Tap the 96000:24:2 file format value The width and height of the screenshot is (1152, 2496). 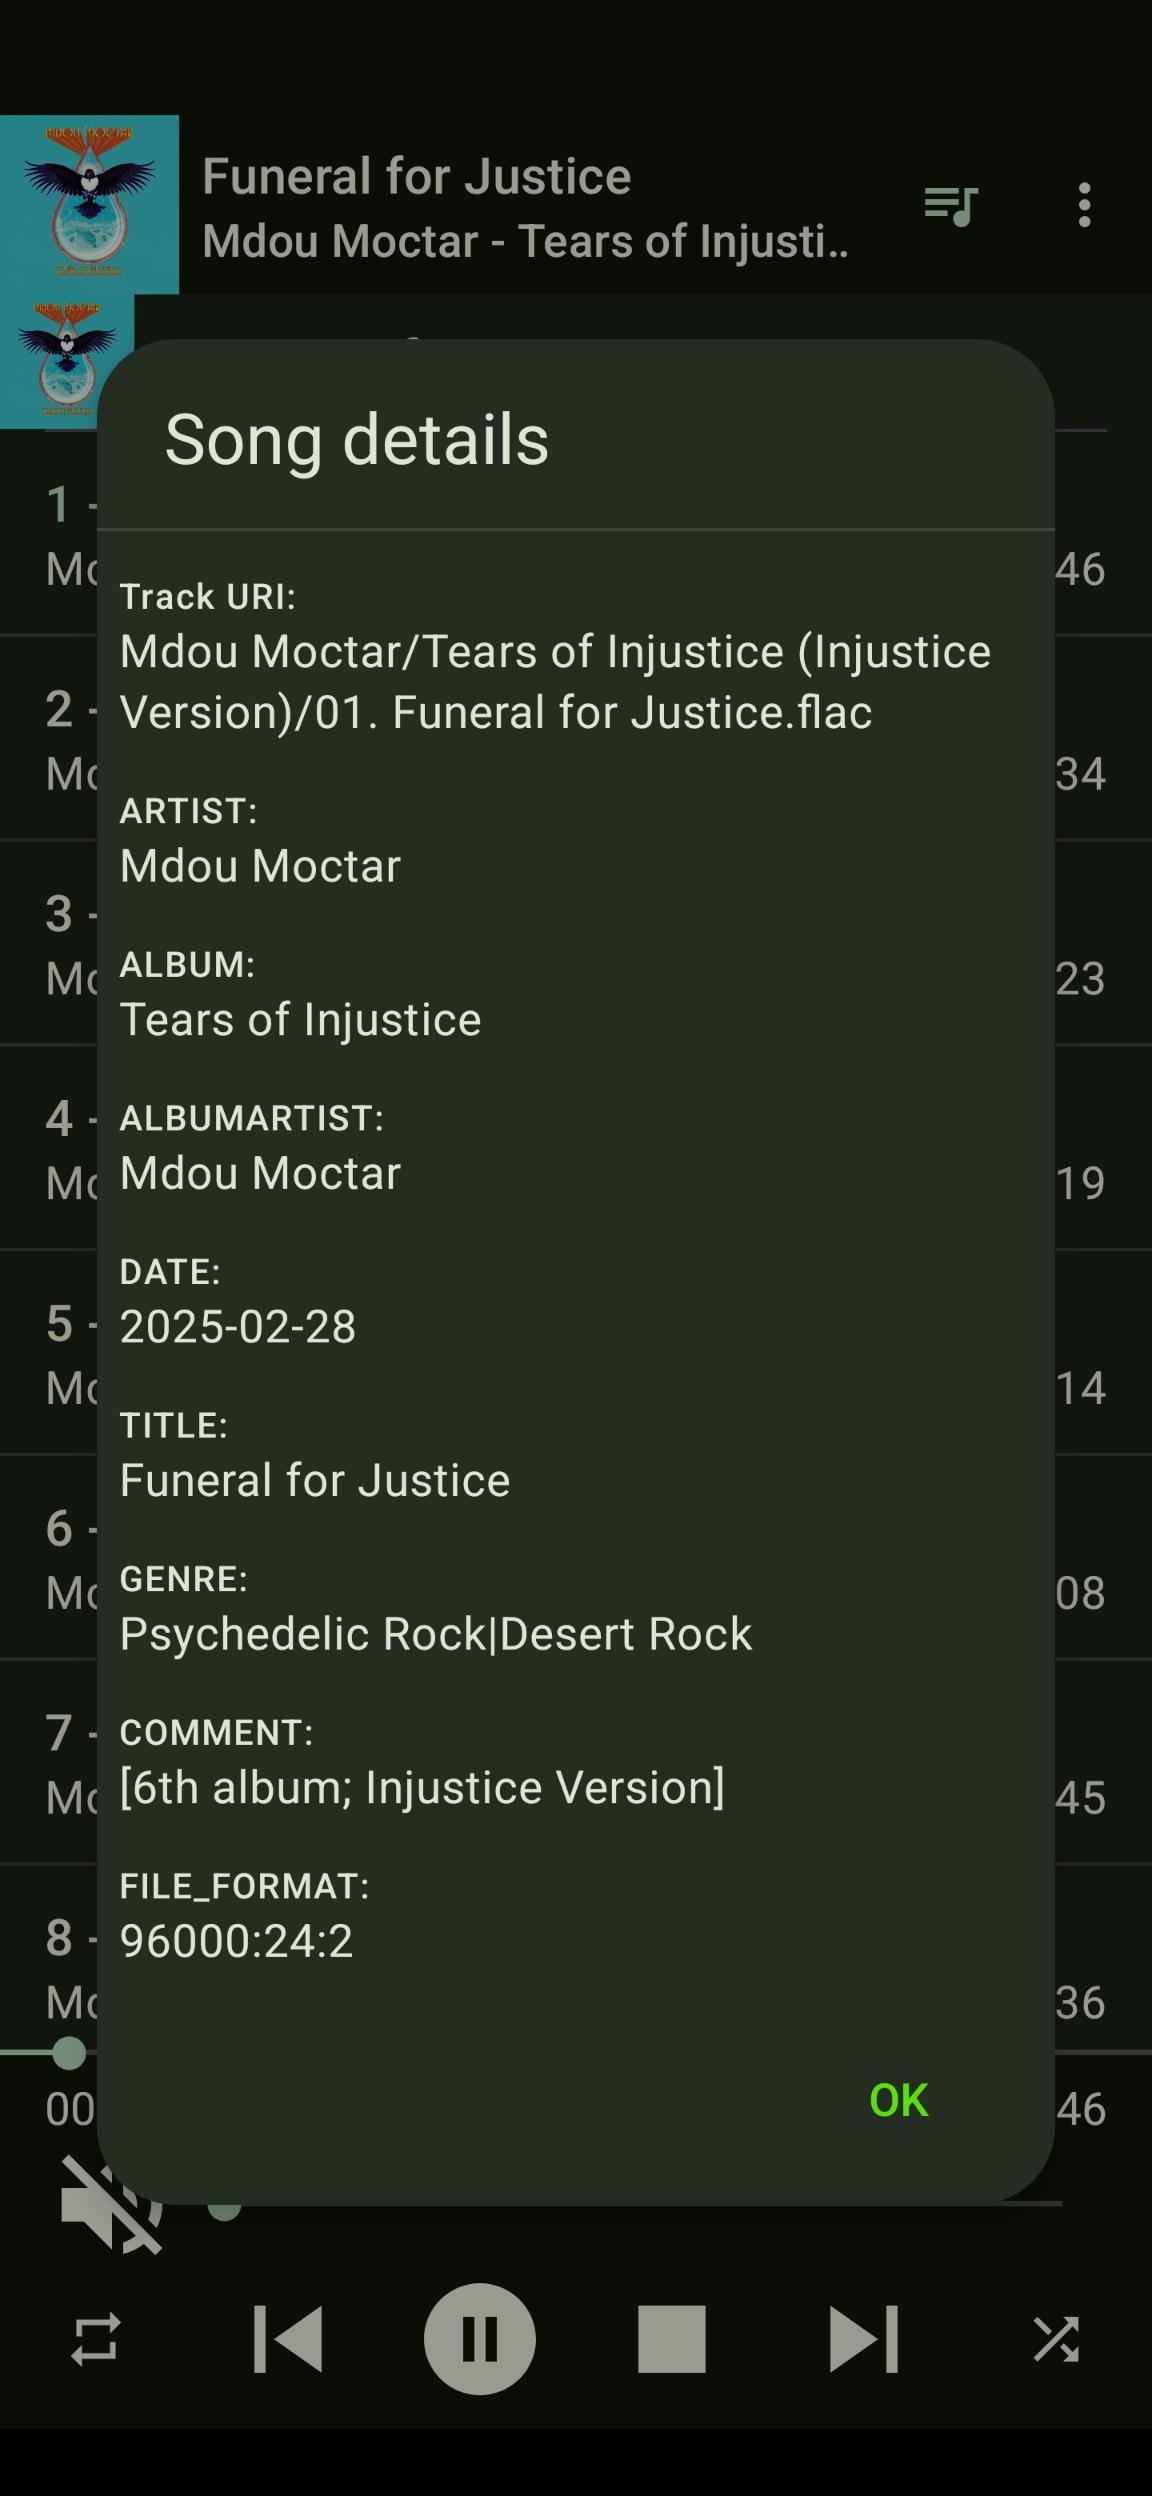point(237,1940)
